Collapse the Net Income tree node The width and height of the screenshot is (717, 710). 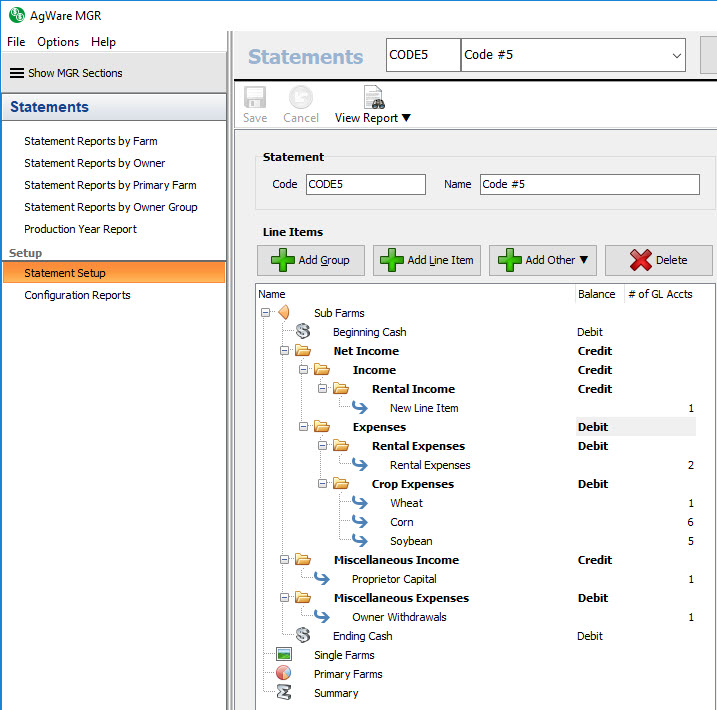[285, 351]
